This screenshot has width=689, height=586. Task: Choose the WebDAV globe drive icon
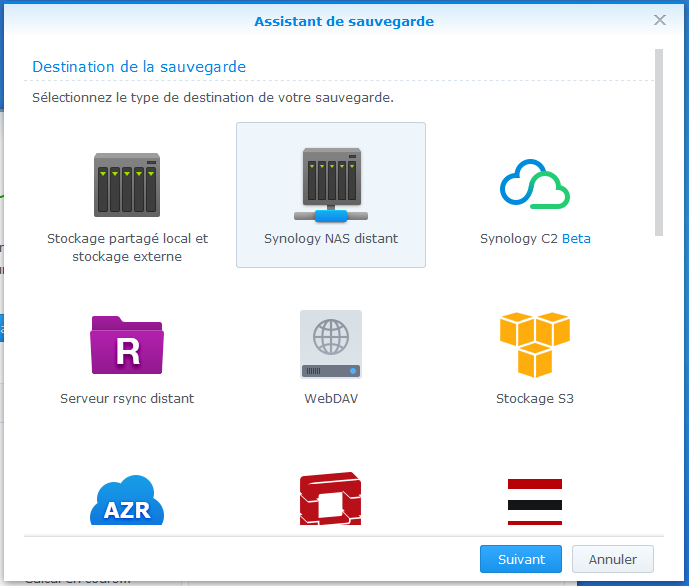pos(330,345)
